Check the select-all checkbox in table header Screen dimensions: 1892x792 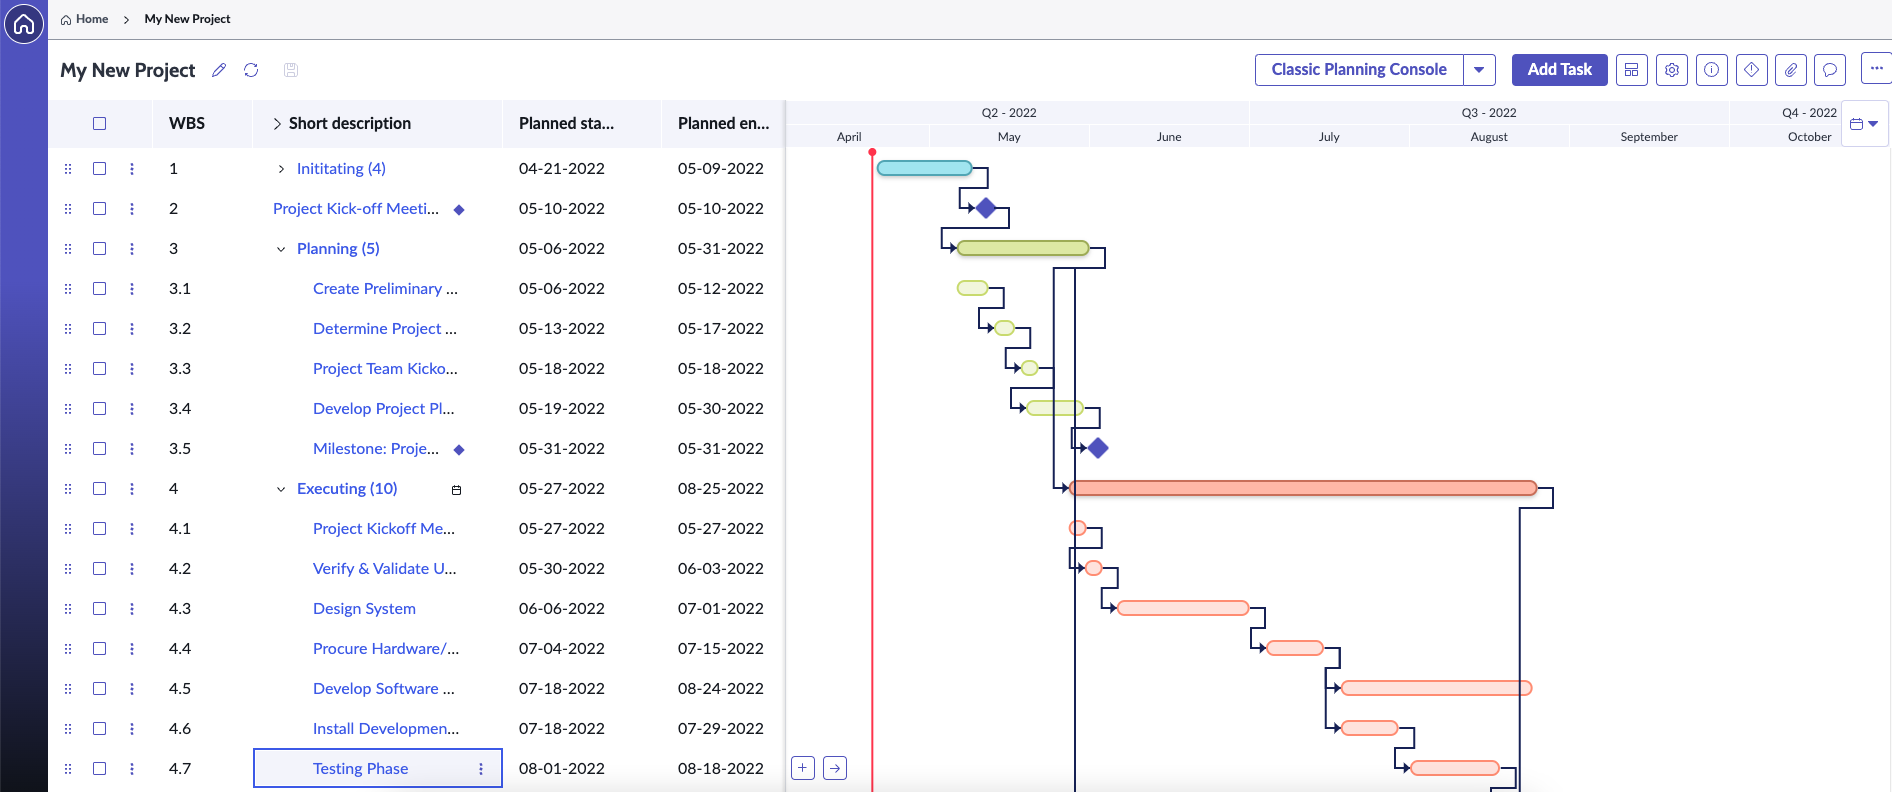[100, 124]
